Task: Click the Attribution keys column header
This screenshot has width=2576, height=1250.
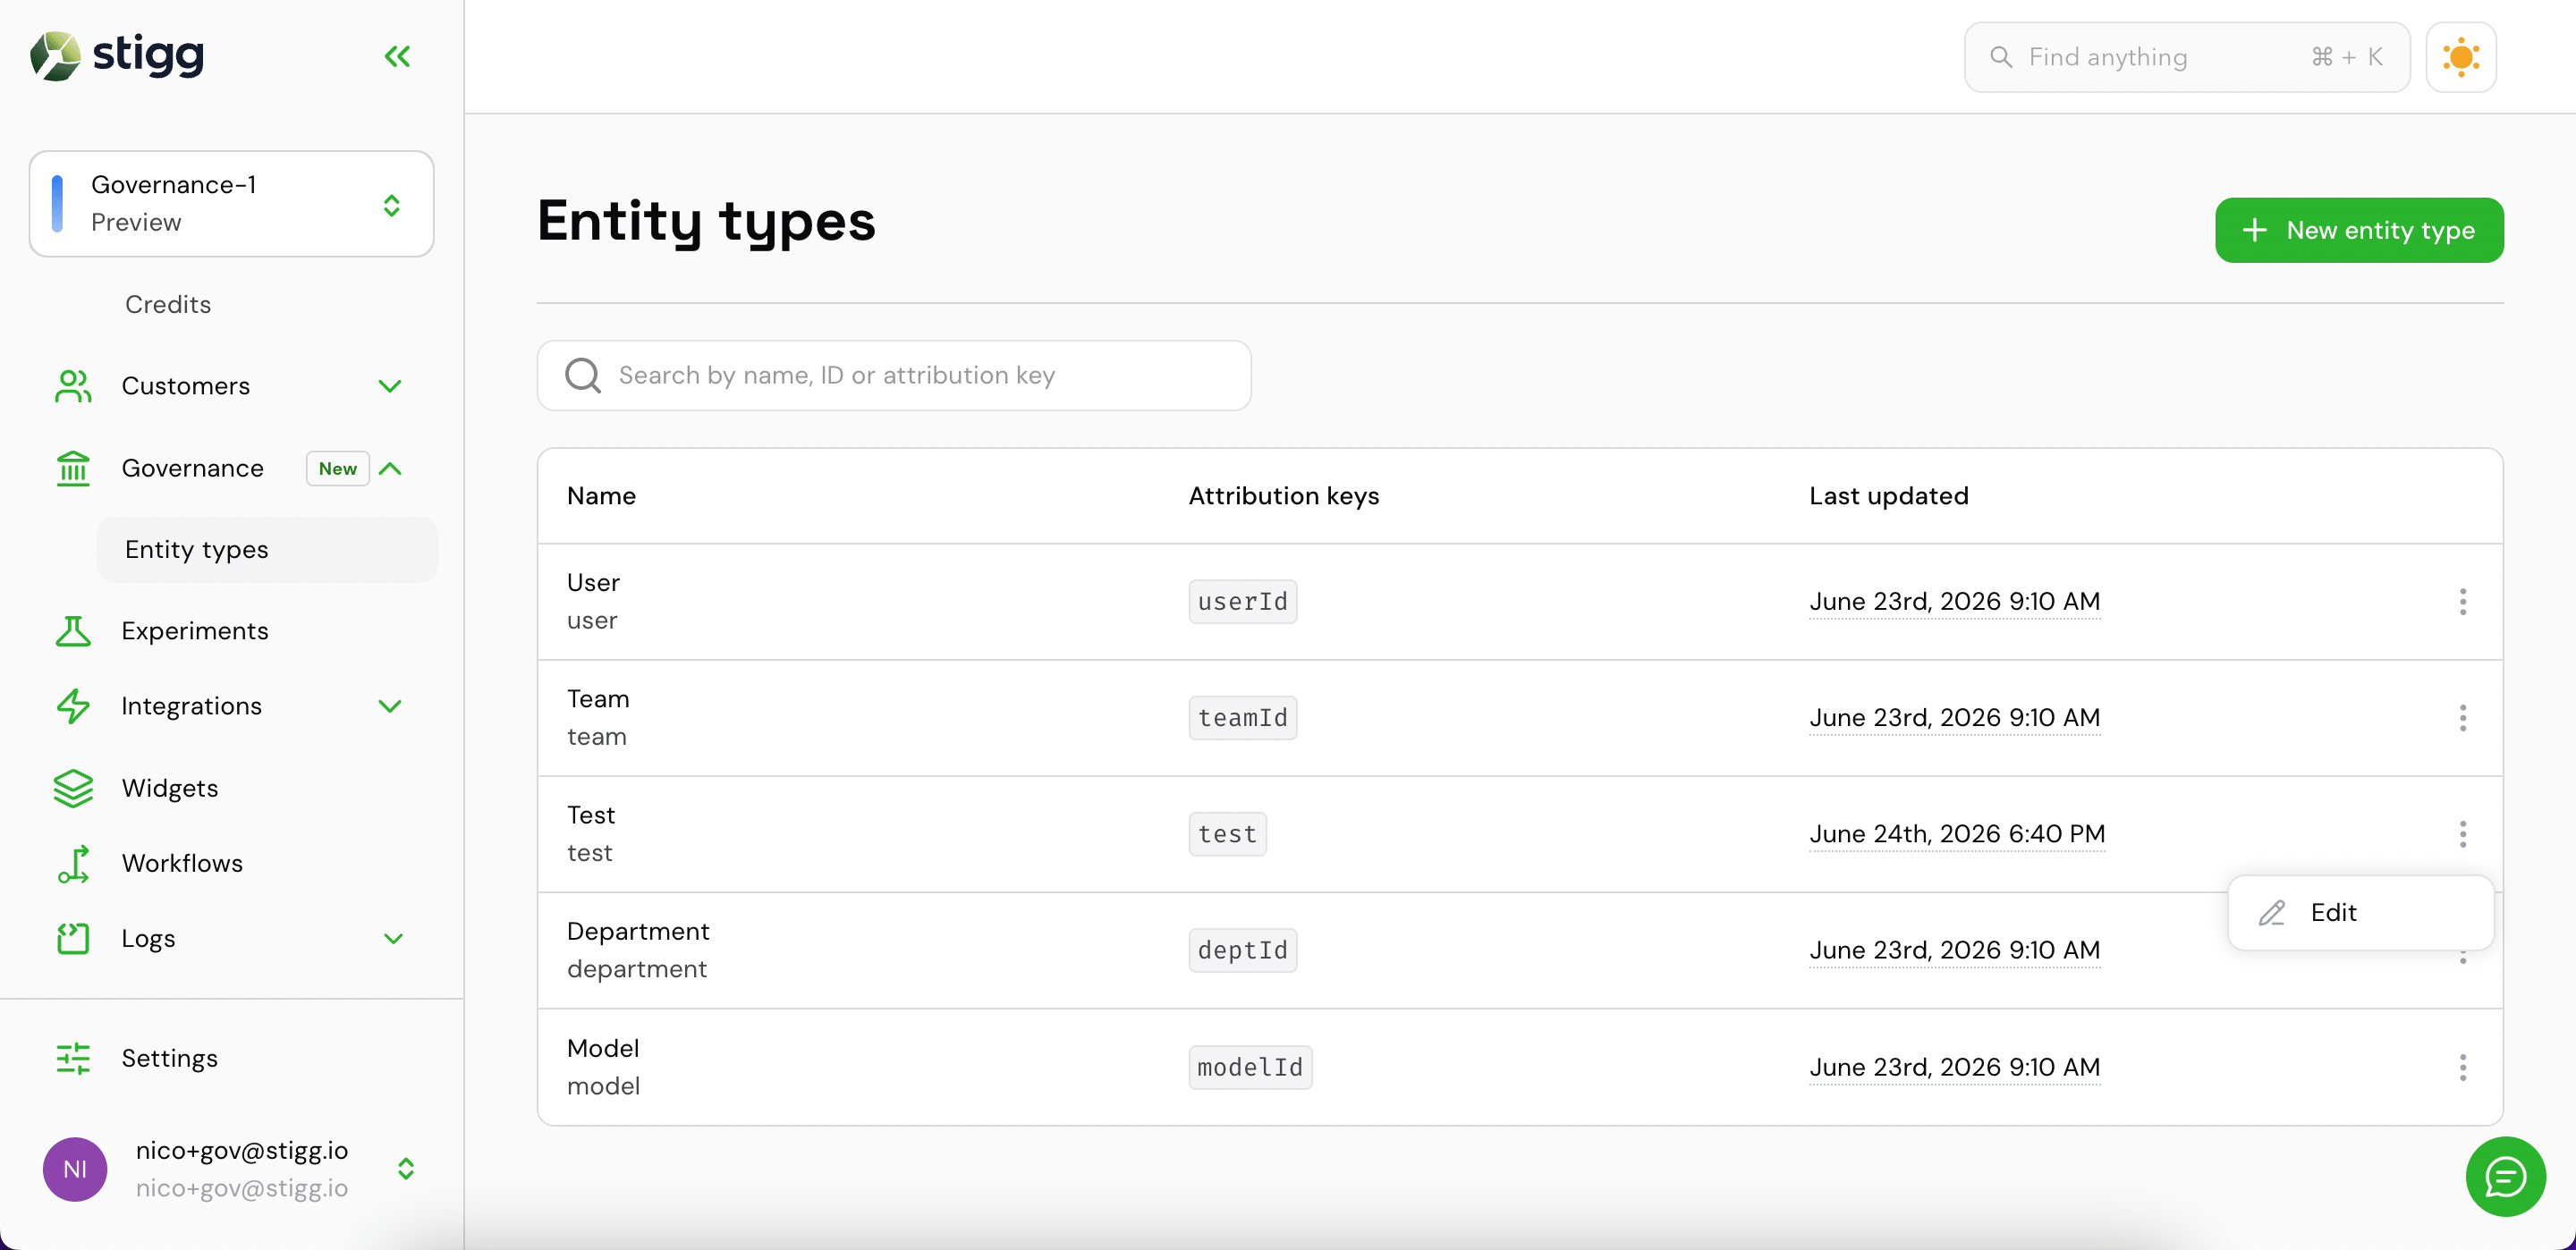Action: coord(1283,496)
